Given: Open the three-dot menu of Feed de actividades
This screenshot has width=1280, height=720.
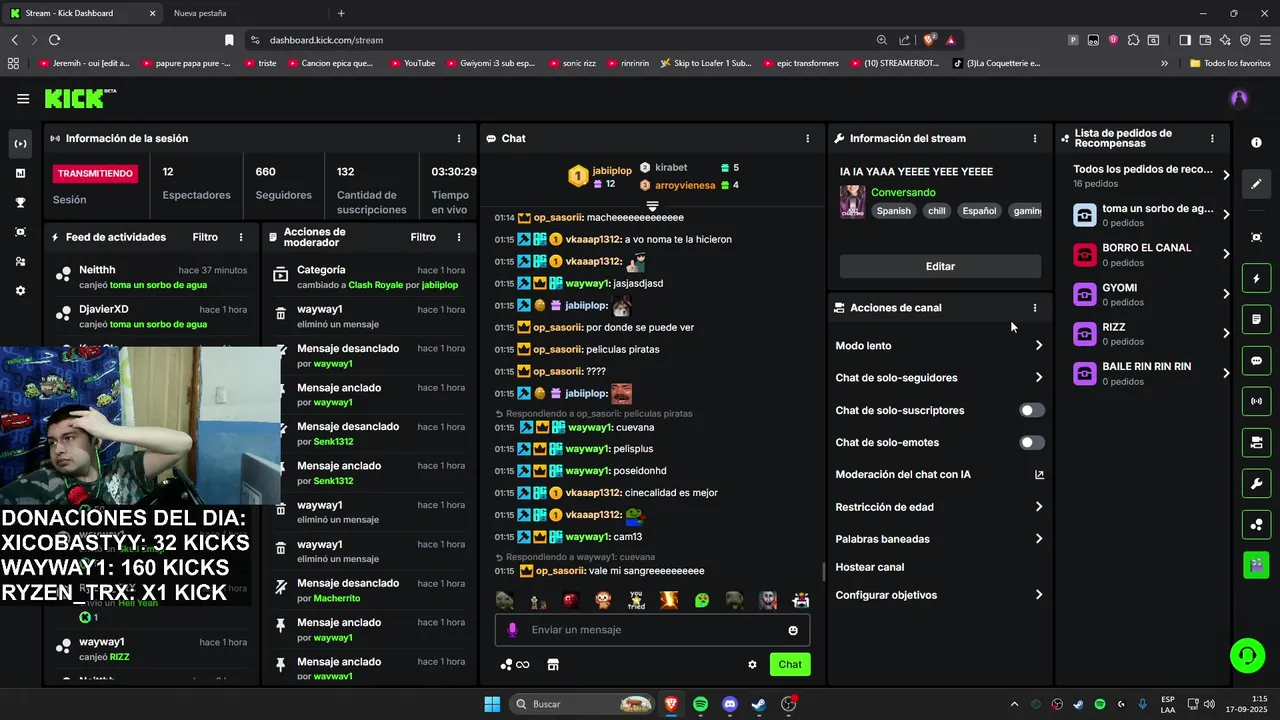Looking at the screenshot, I should pos(241,237).
